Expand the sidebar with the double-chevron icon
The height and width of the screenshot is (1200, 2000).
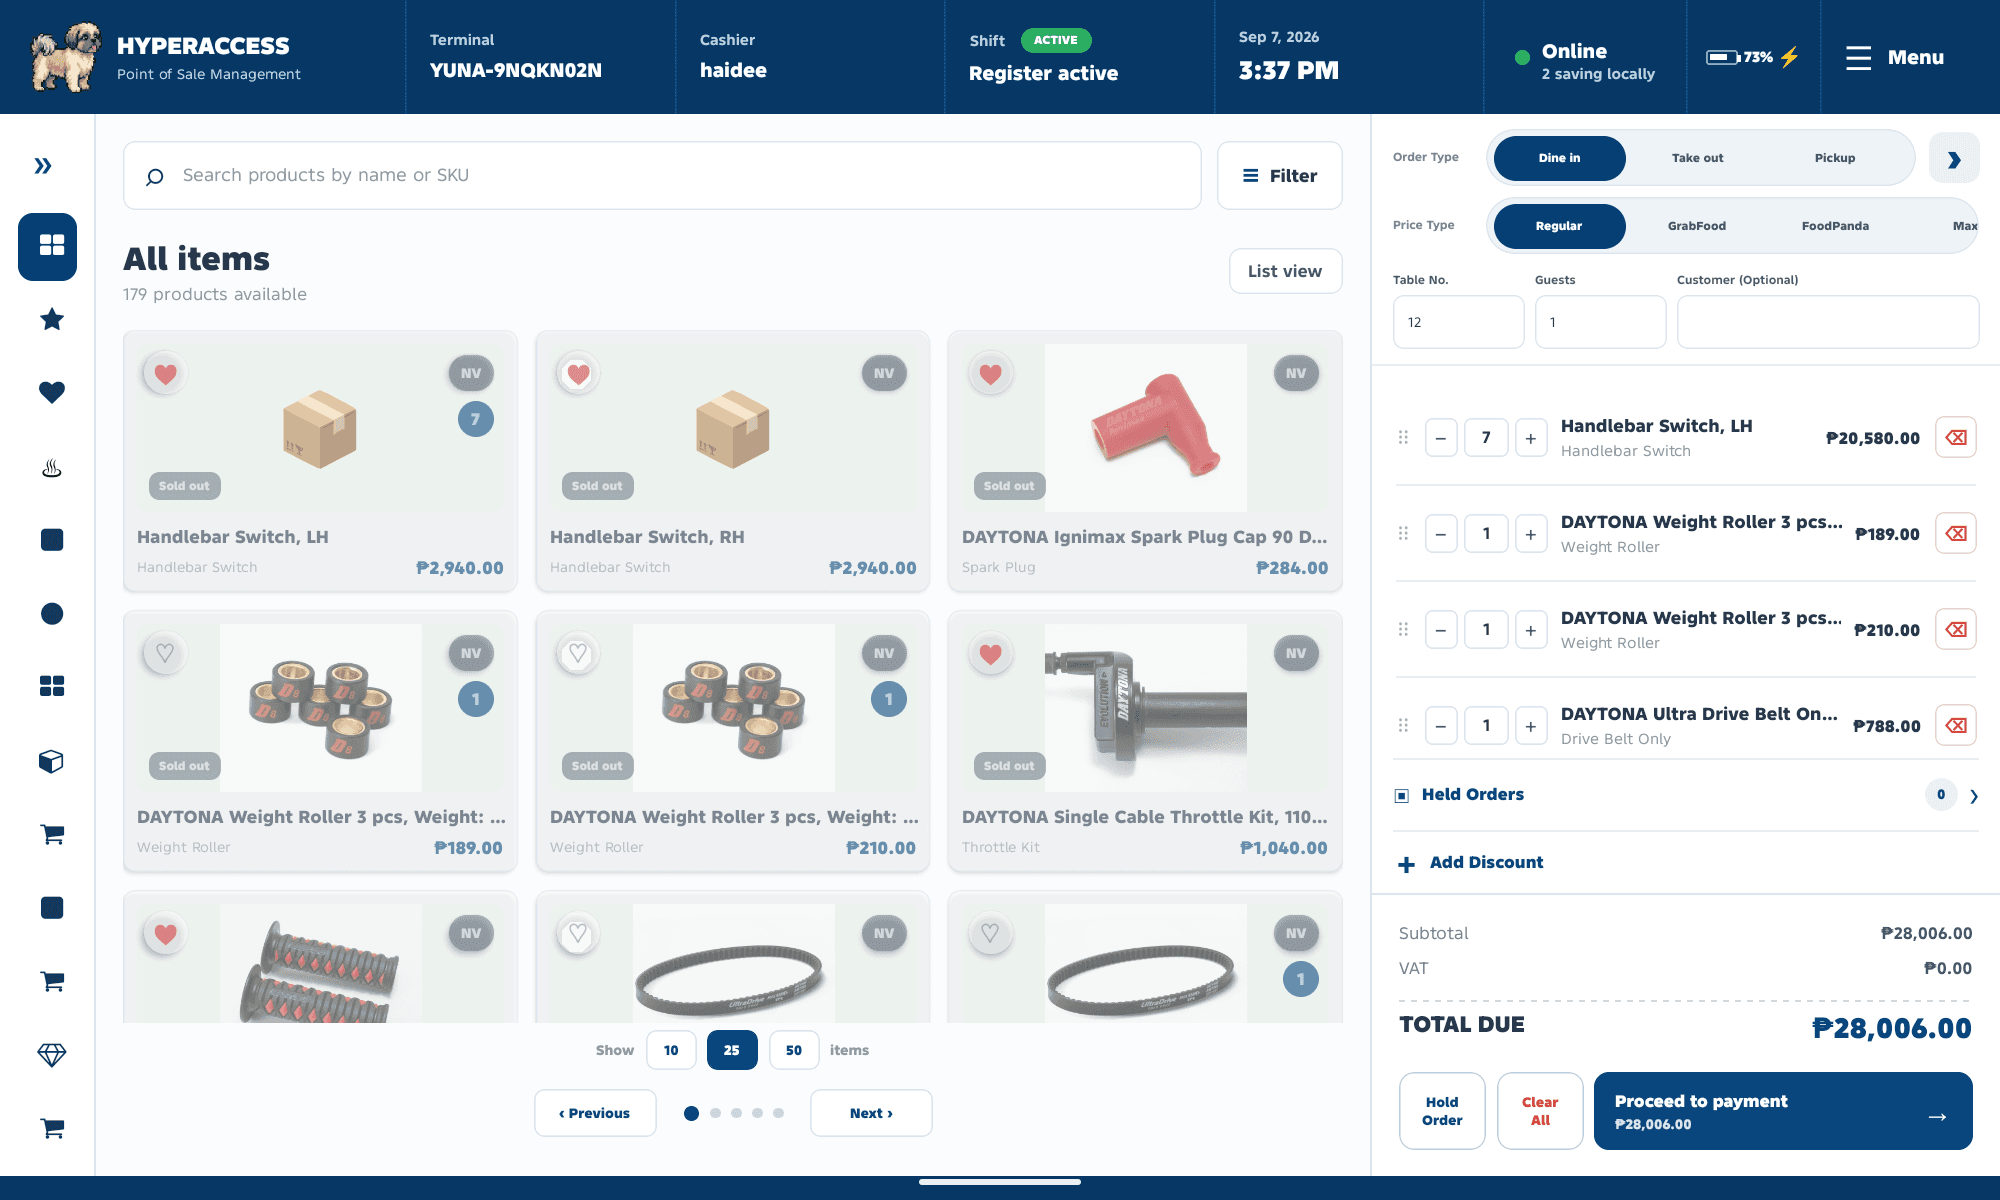pos(43,166)
